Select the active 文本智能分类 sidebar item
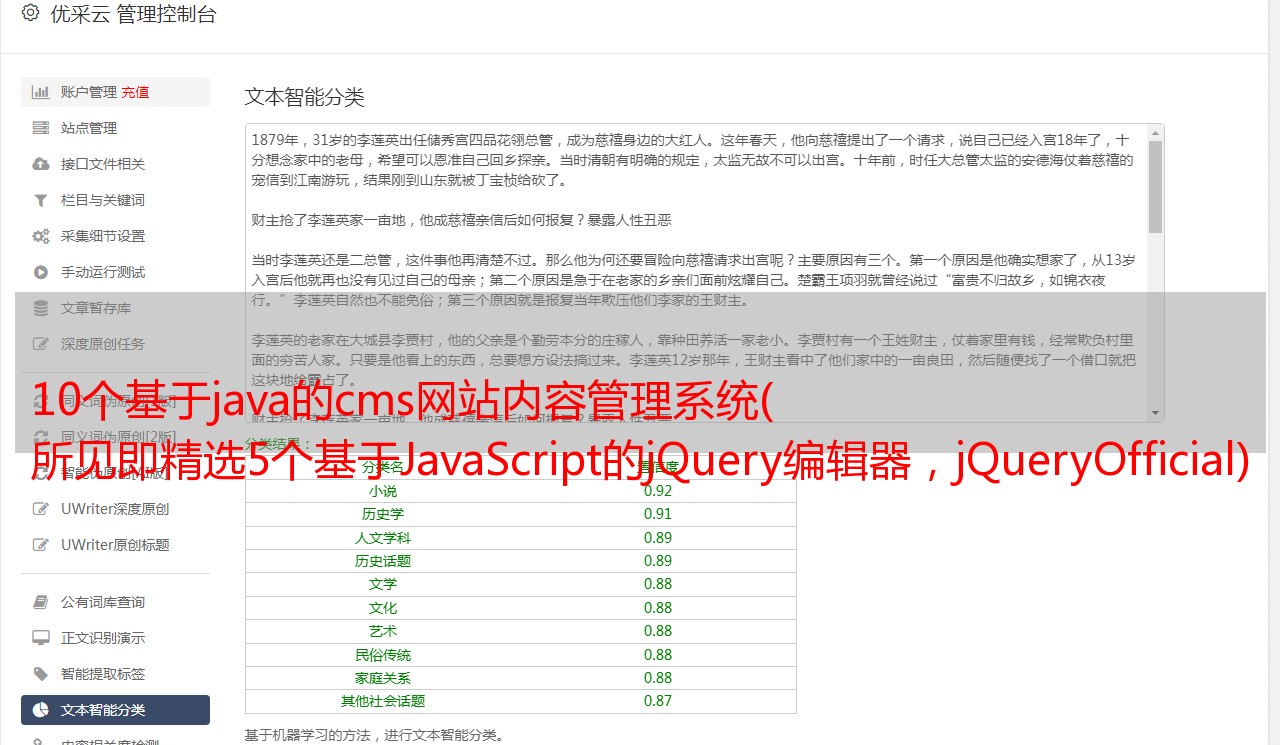Image resolution: width=1280 pixels, height=745 pixels. pyautogui.click(x=115, y=710)
